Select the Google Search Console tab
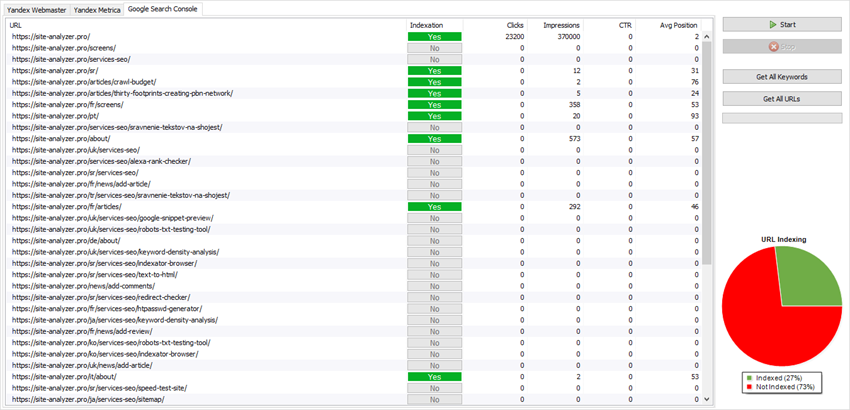The image size is (850, 410). 163,9
